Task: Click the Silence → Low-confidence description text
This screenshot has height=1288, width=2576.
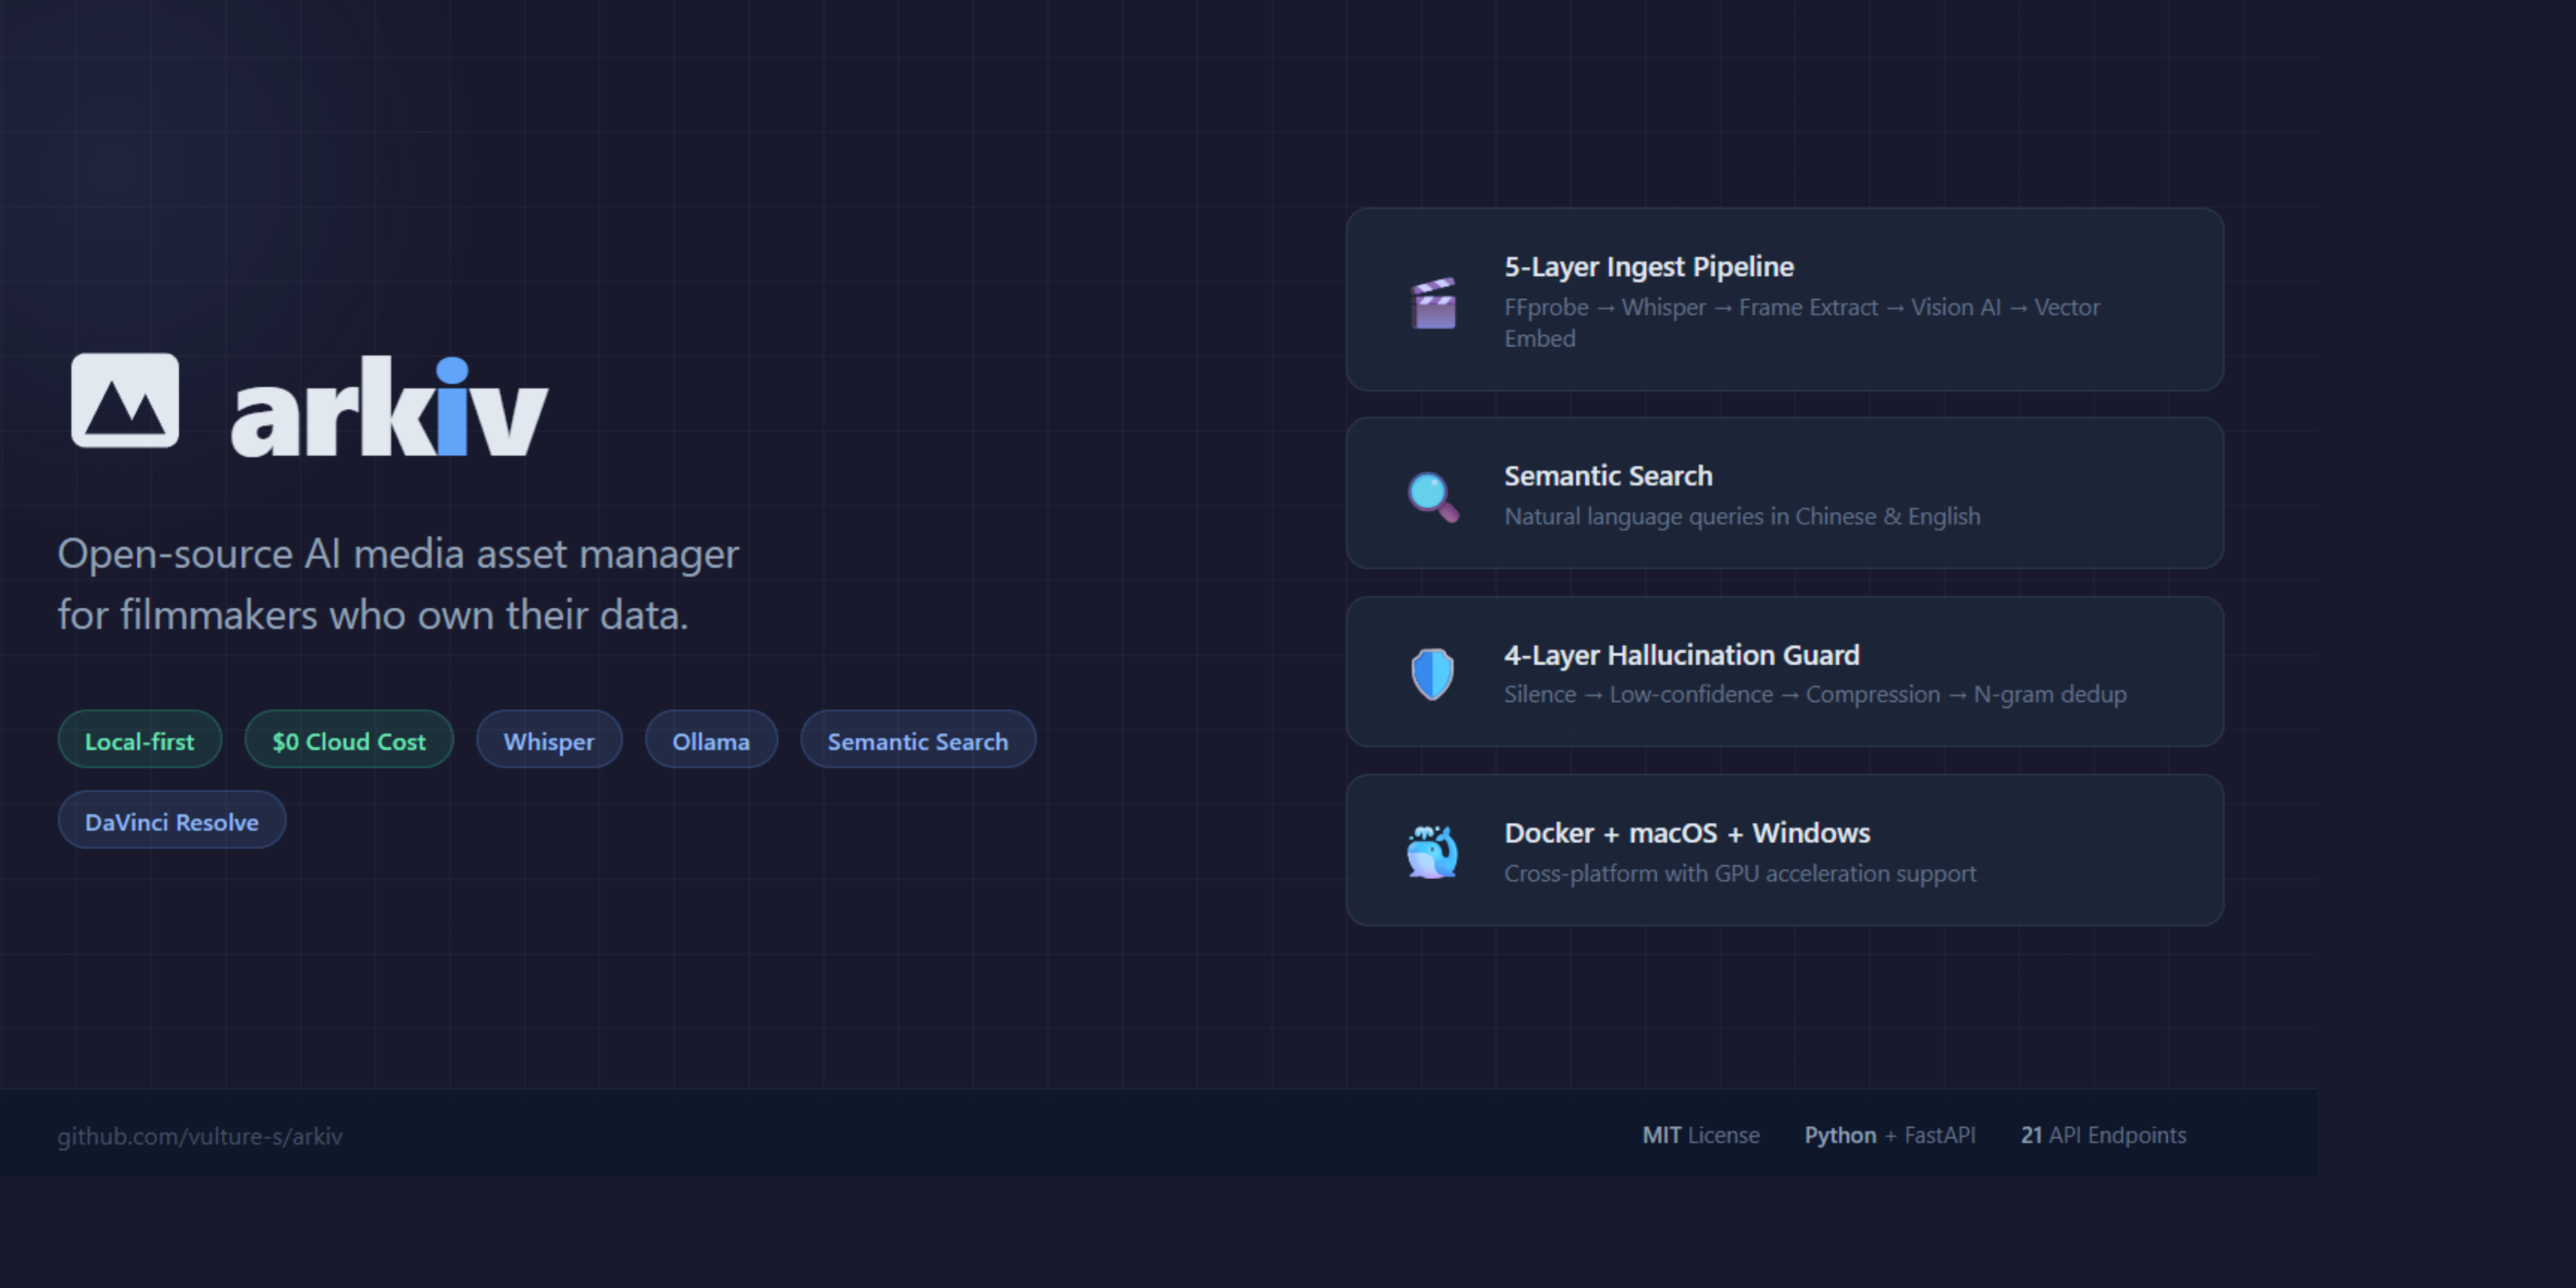Action: tap(1815, 694)
